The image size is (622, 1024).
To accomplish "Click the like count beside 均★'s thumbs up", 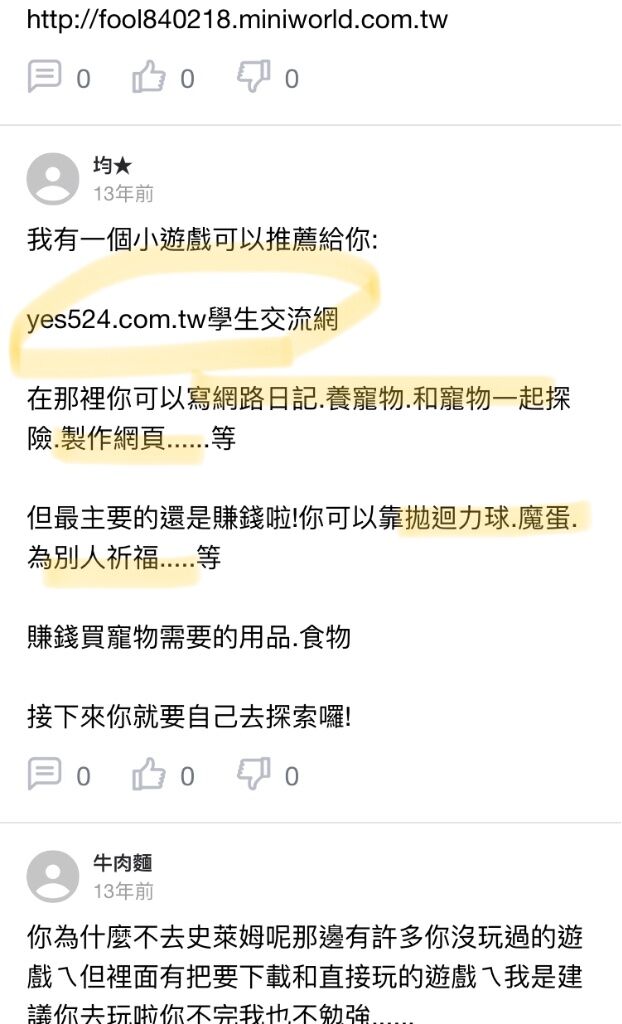I will [x=188, y=776].
